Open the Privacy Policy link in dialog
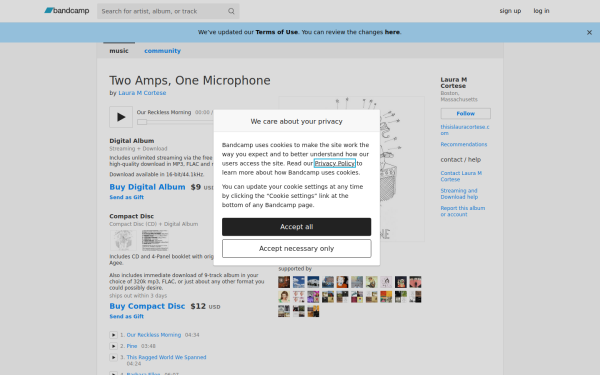This screenshot has width=600, height=375. tap(334, 163)
